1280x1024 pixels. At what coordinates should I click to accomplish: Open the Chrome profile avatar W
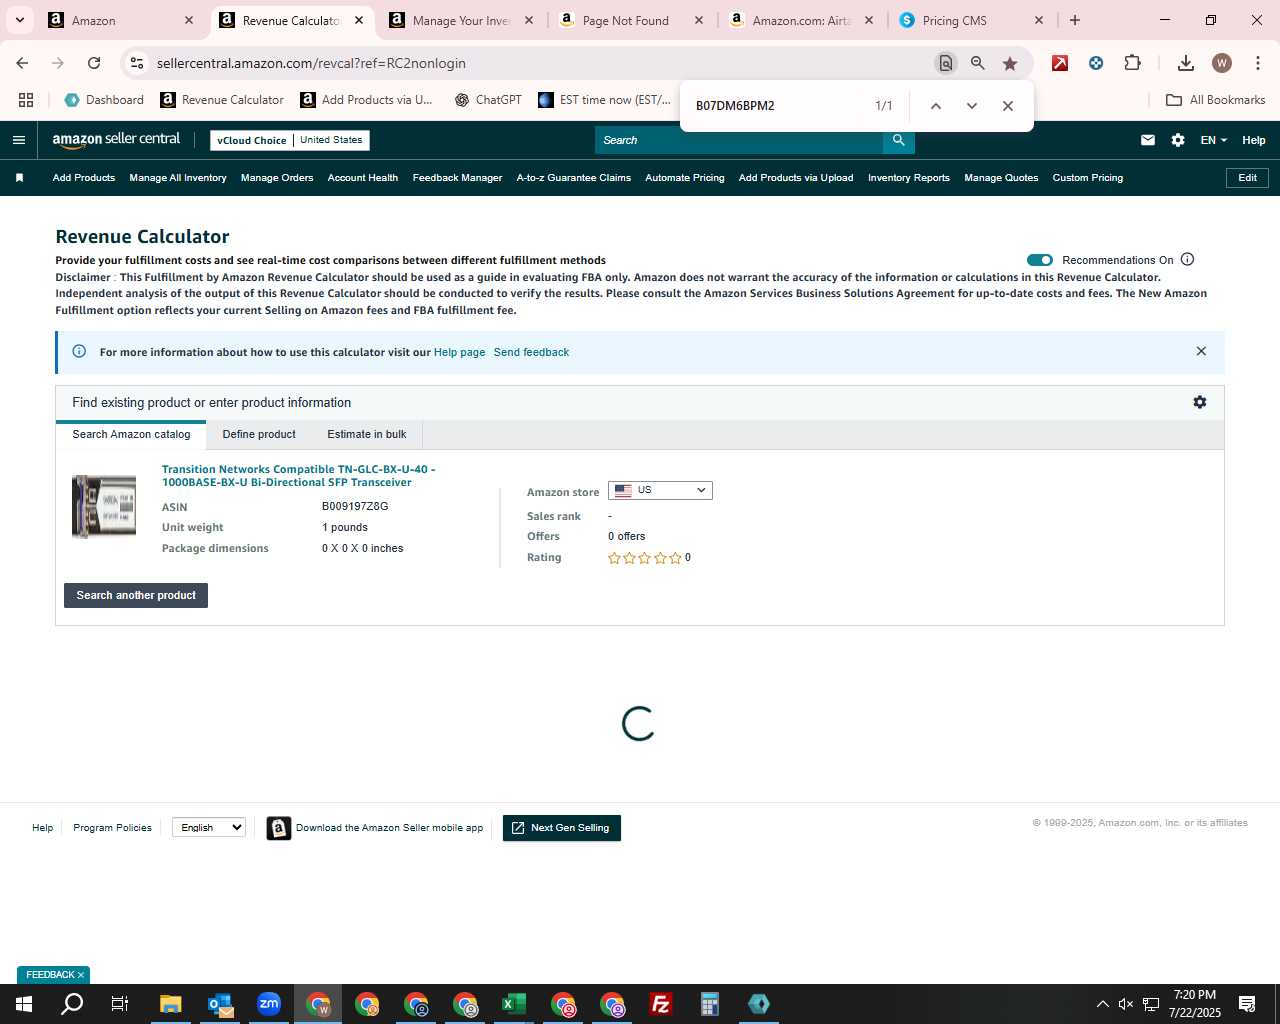pyautogui.click(x=1222, y=63)
